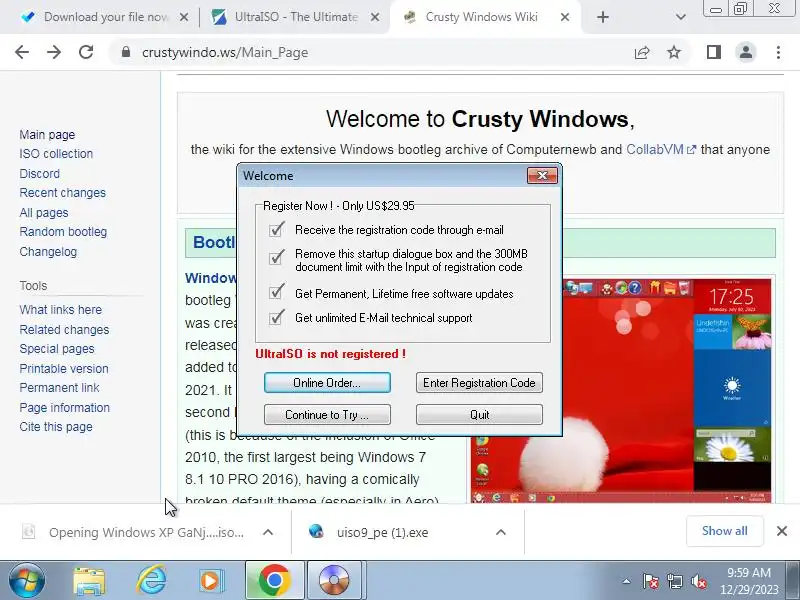Image resolution: width=800 pixels, height=600 pixels.
Task: Open Permanent link tool link
Action: point(59,388)
